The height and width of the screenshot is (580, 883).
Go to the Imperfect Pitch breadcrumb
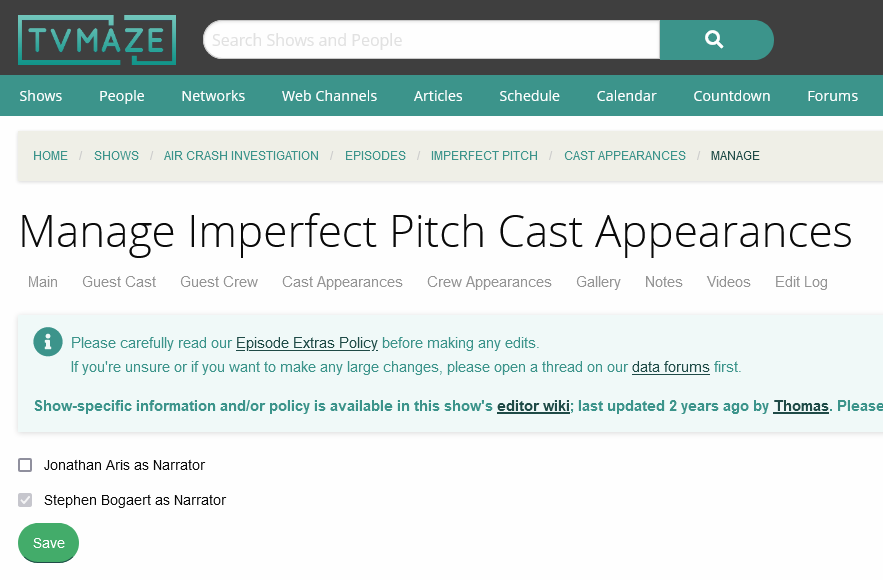click(x=484, y=156)
